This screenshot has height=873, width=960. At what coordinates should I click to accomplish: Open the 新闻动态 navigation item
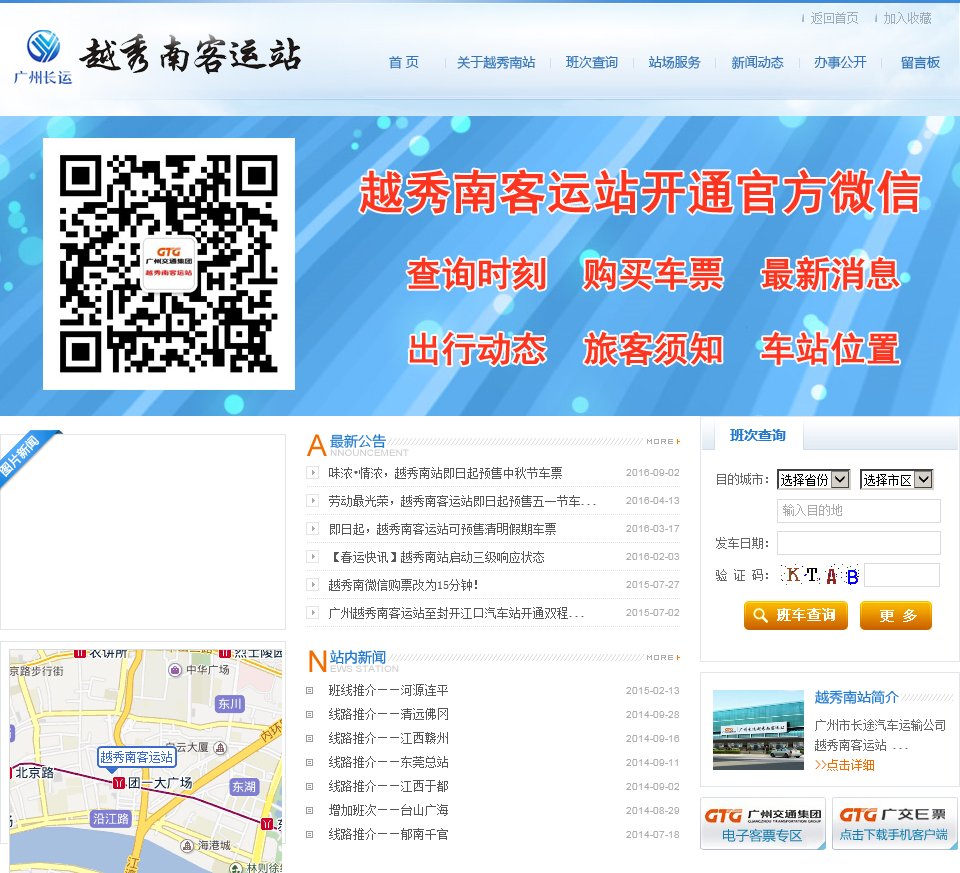757,62
